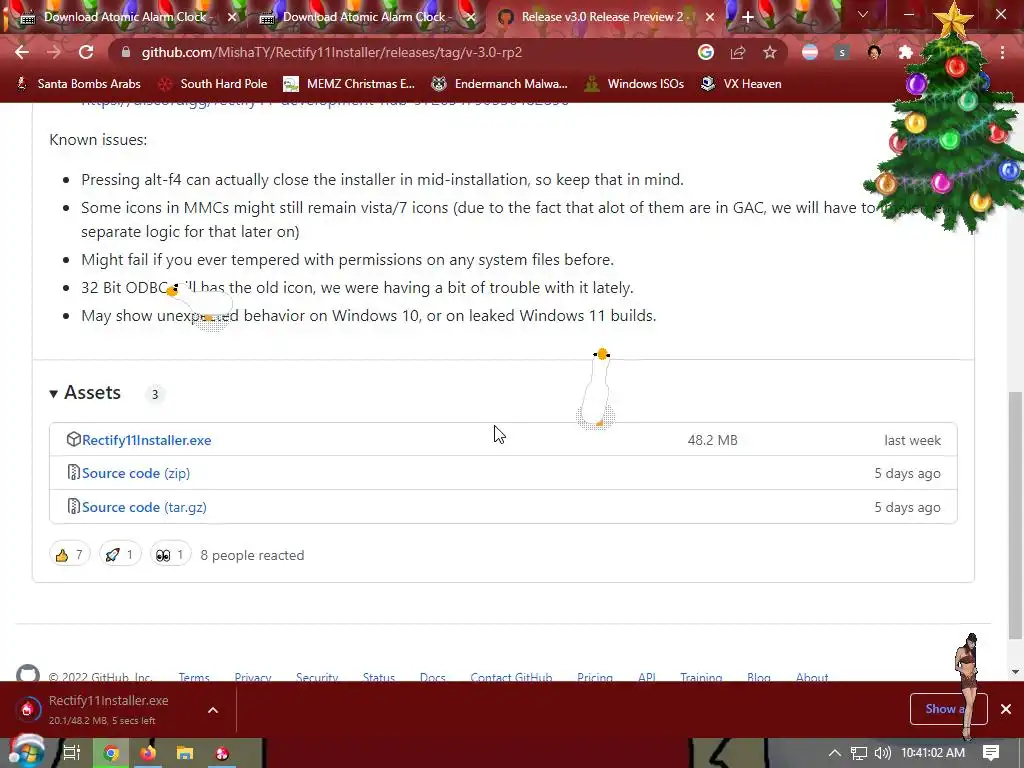Bookmark this page with the star icon
Screen dimensions: 1024x768
(x=770, y=52)
